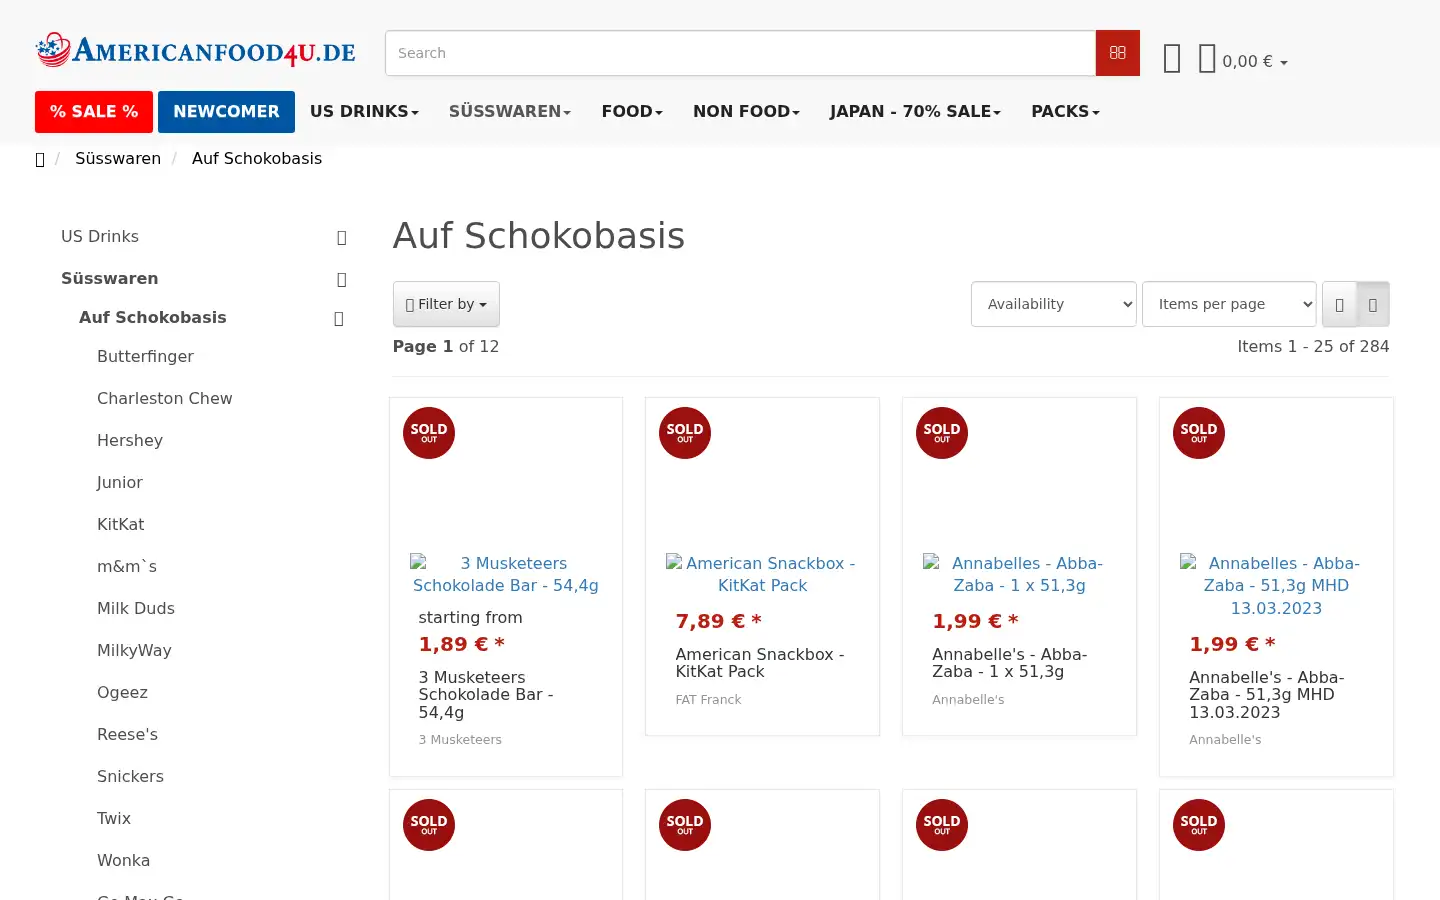This screenshot has width=1440, height=900.
Task: Open the Availability sort dropdown
Action: point(1053,304)
